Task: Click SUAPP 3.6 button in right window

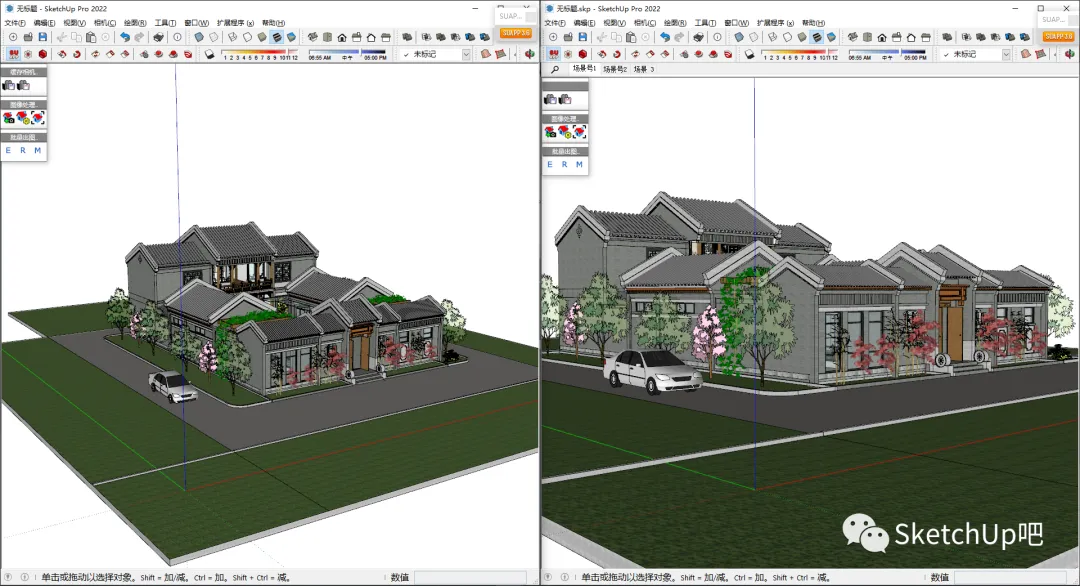Action: coord(1058,36)
